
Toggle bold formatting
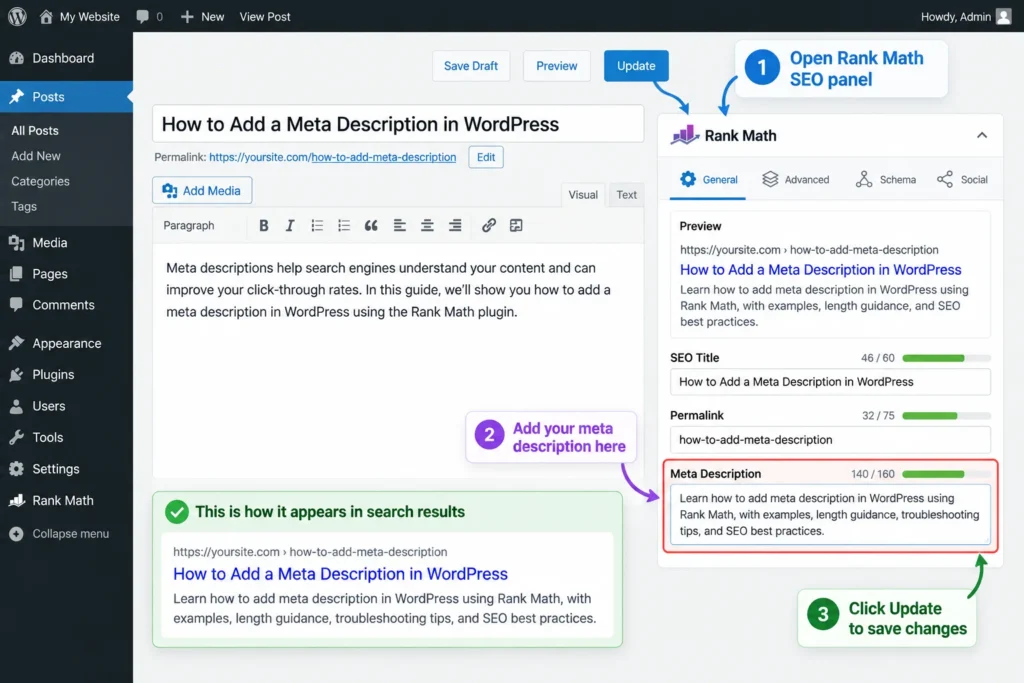264,225
